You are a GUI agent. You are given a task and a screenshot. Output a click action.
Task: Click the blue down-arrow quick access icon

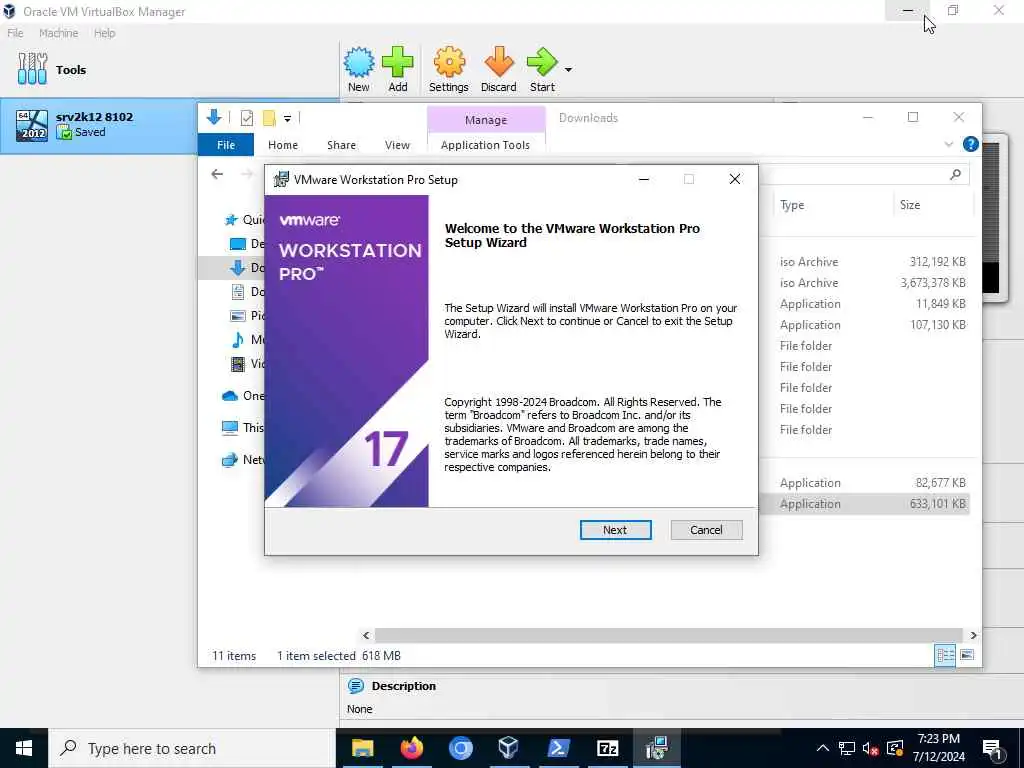click(214, 118)
